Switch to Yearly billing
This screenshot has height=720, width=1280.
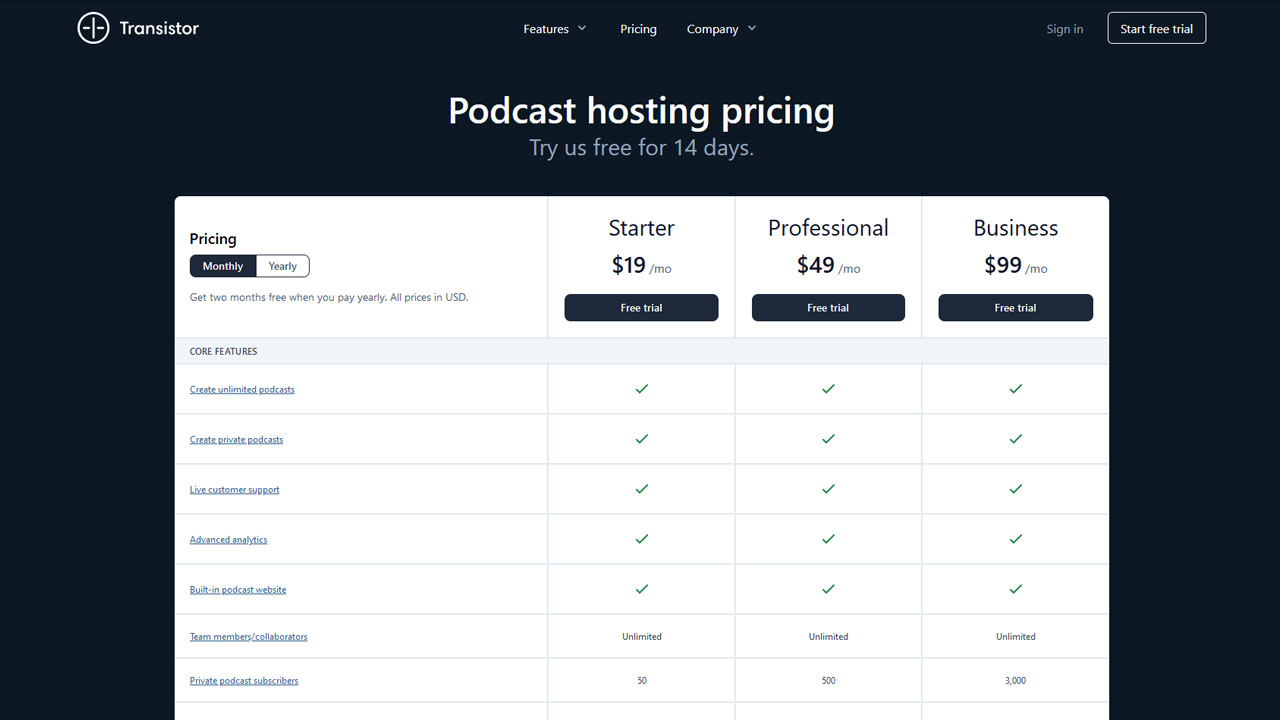click(283, 266)
